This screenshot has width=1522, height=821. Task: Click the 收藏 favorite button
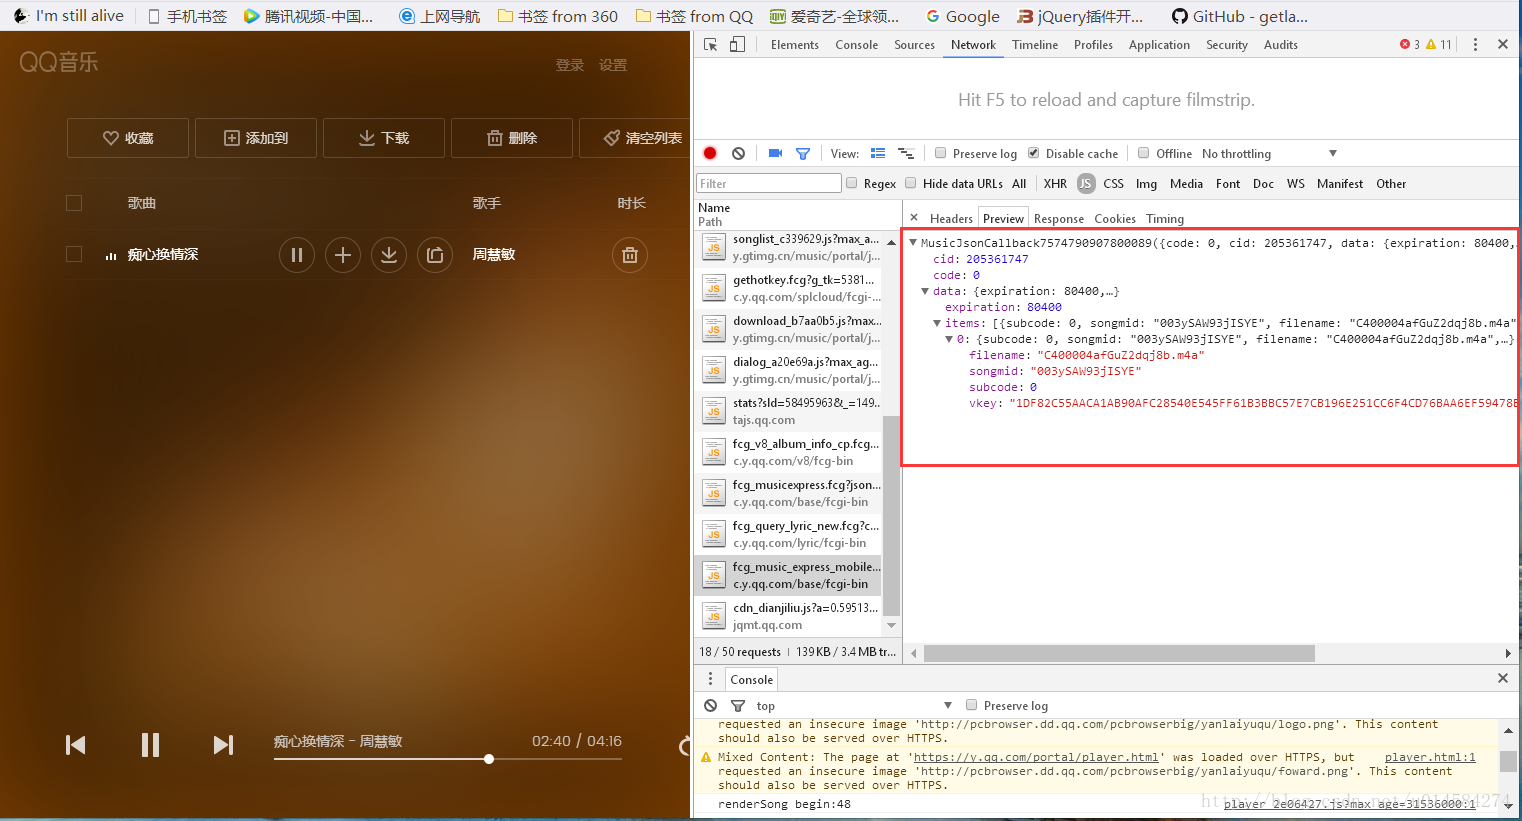(128, 138)
